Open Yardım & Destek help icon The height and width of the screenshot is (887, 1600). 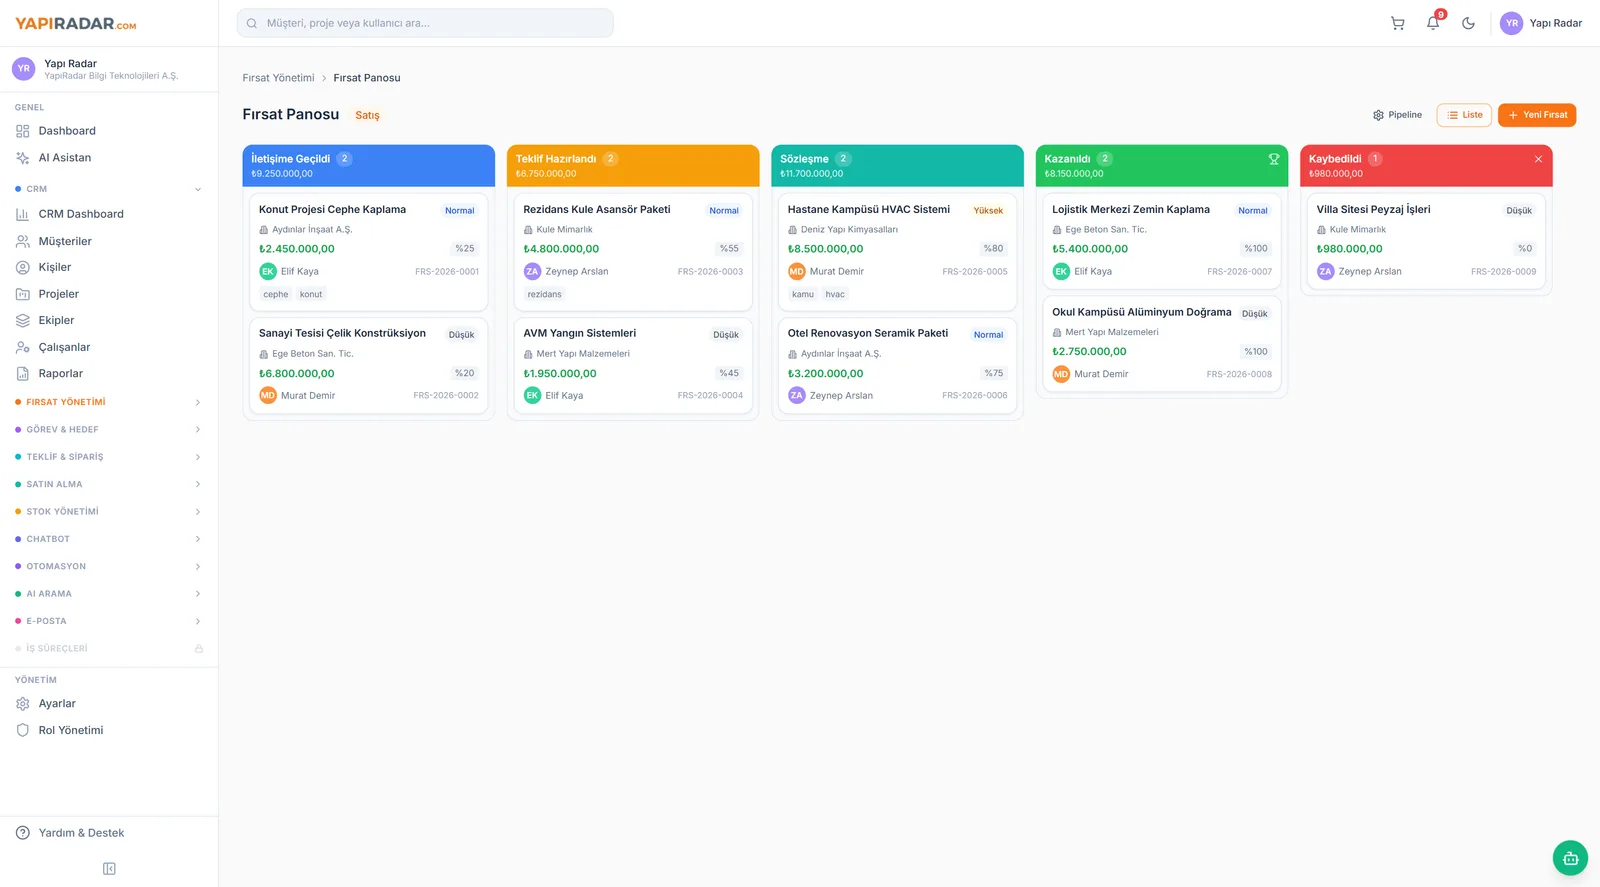coord(23,833)
